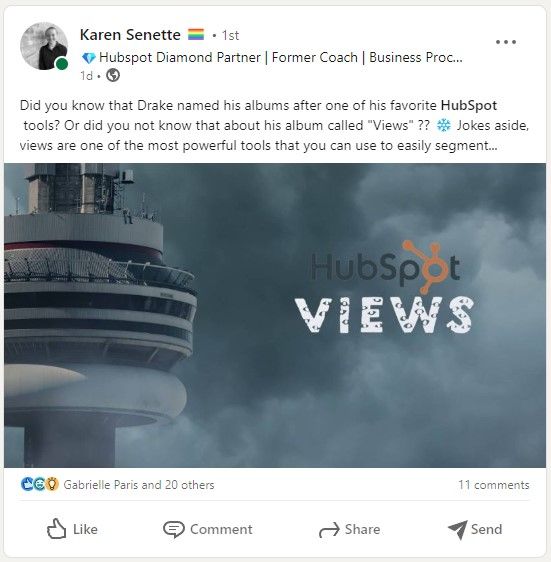
Task: Open the Share options
Action: point(350,529)
